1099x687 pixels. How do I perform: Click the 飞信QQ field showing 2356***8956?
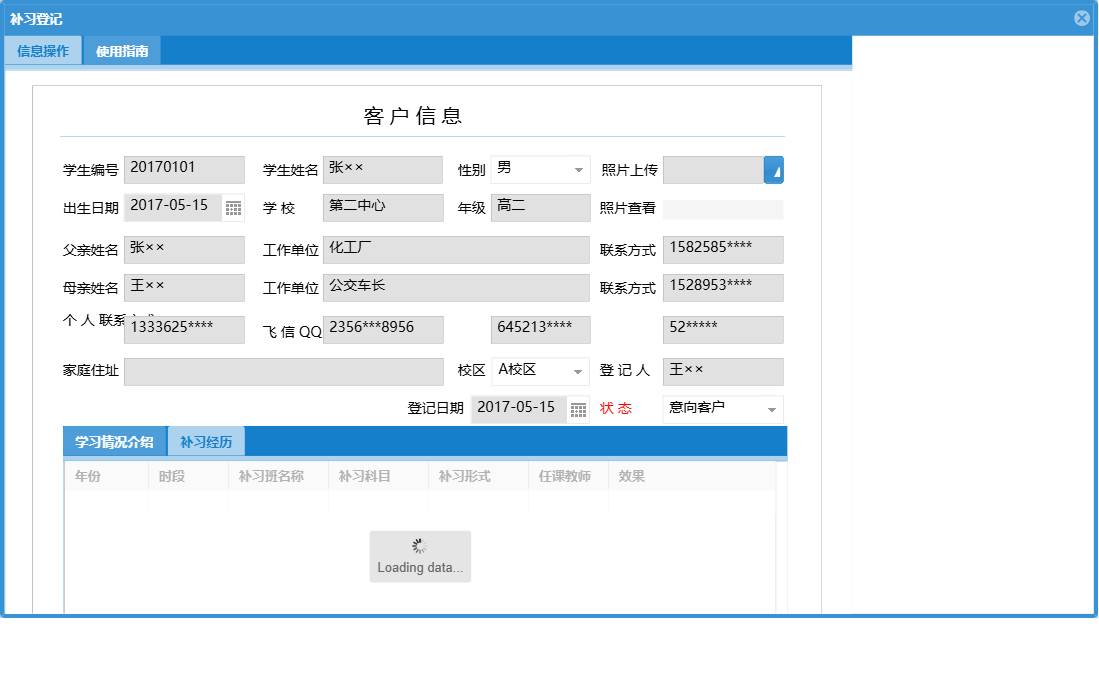point(383,328)
